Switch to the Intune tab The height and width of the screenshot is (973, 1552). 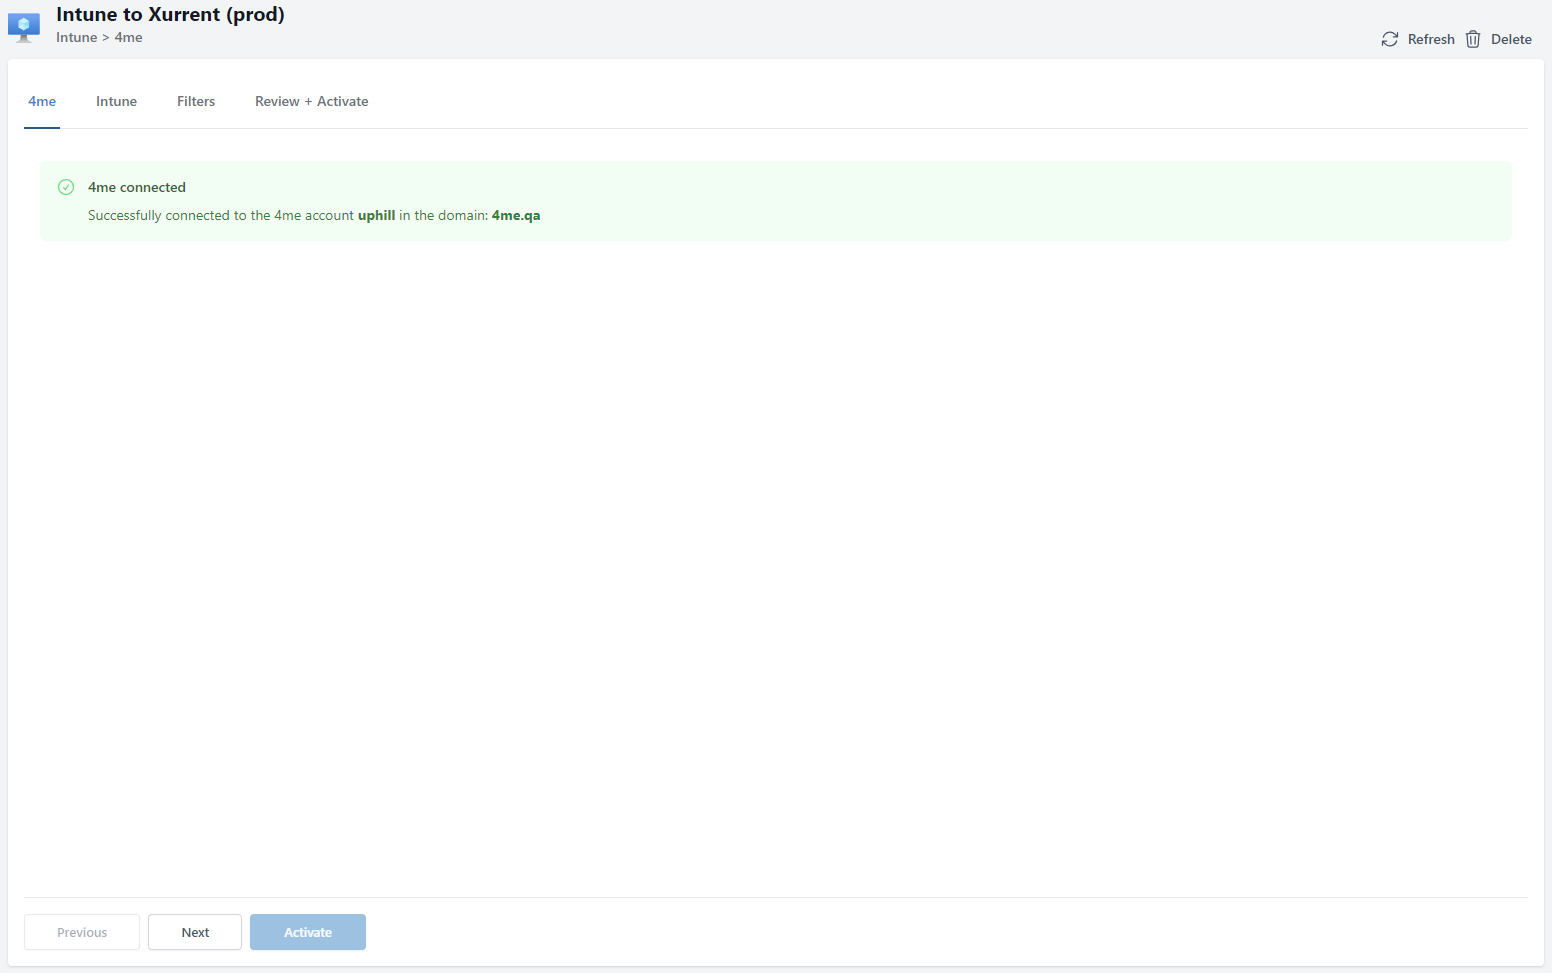click(x=116, y=102)
